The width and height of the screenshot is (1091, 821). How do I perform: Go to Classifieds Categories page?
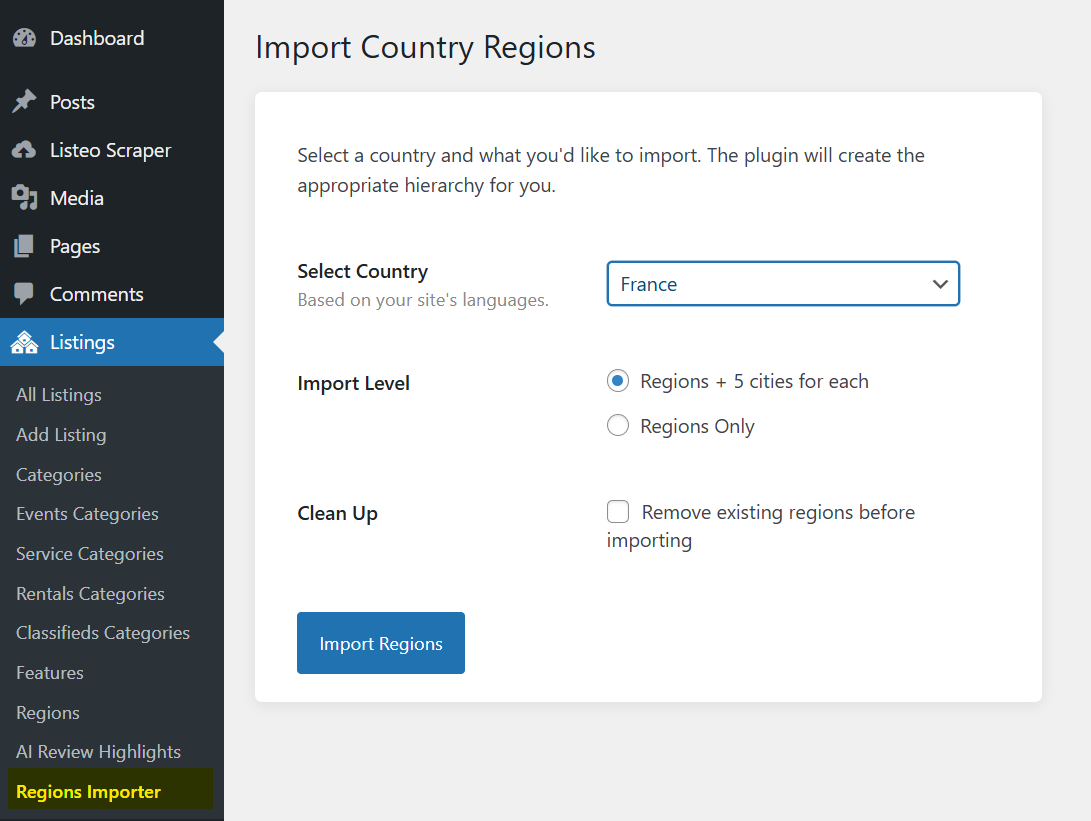pos(103,633)
